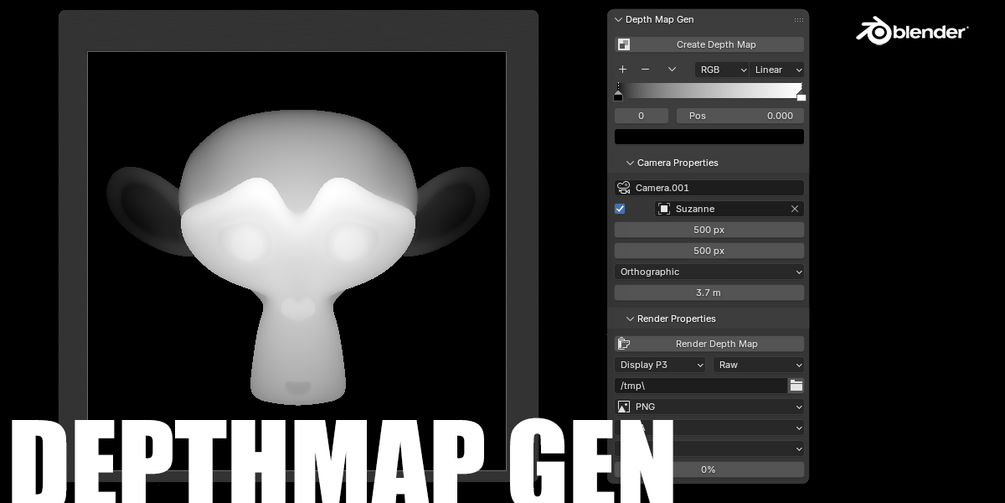Add a color stop with the plus icon

pyautogui.click(x=622, y=69)
